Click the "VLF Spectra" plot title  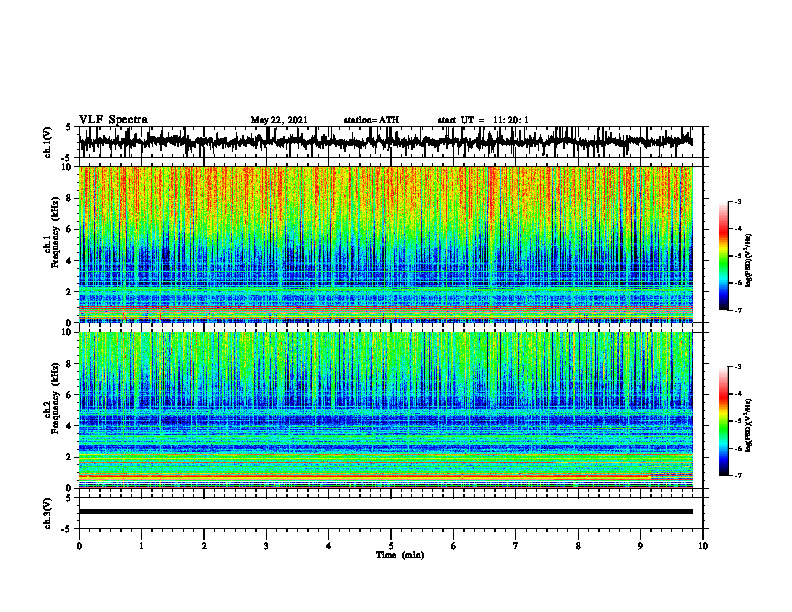tap(113, 120)
